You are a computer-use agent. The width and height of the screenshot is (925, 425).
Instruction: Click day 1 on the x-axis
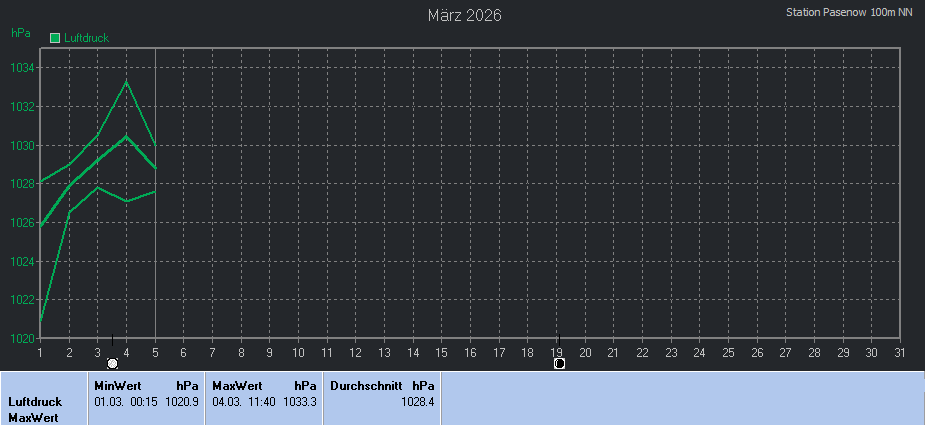pyautogui.click(x=40, y=352)
